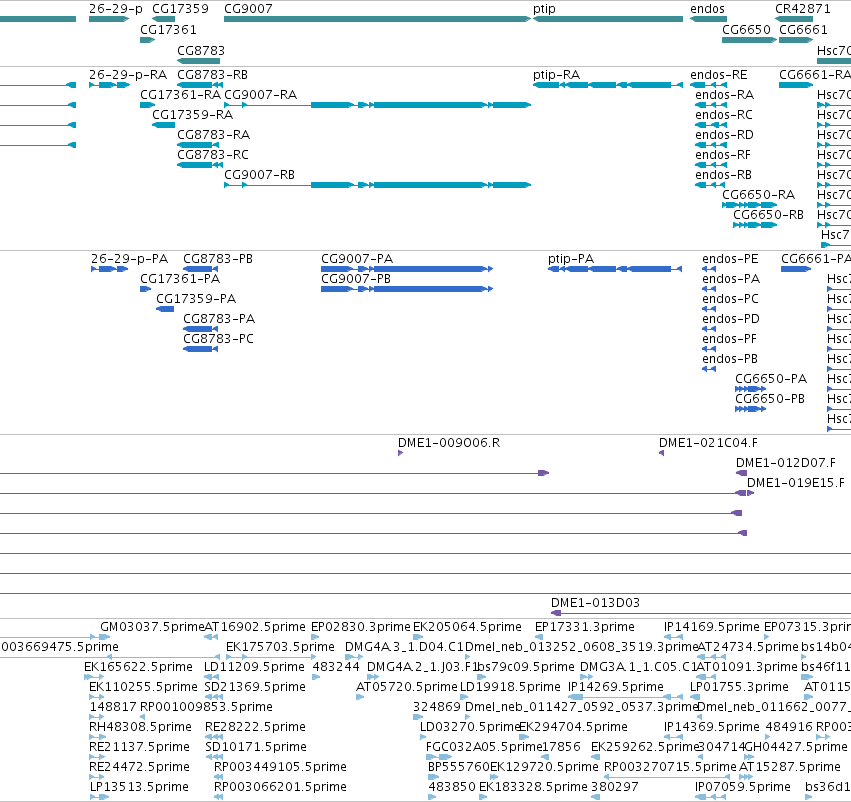Click protein label 26-29-p-PA

(x=130, y=259)
